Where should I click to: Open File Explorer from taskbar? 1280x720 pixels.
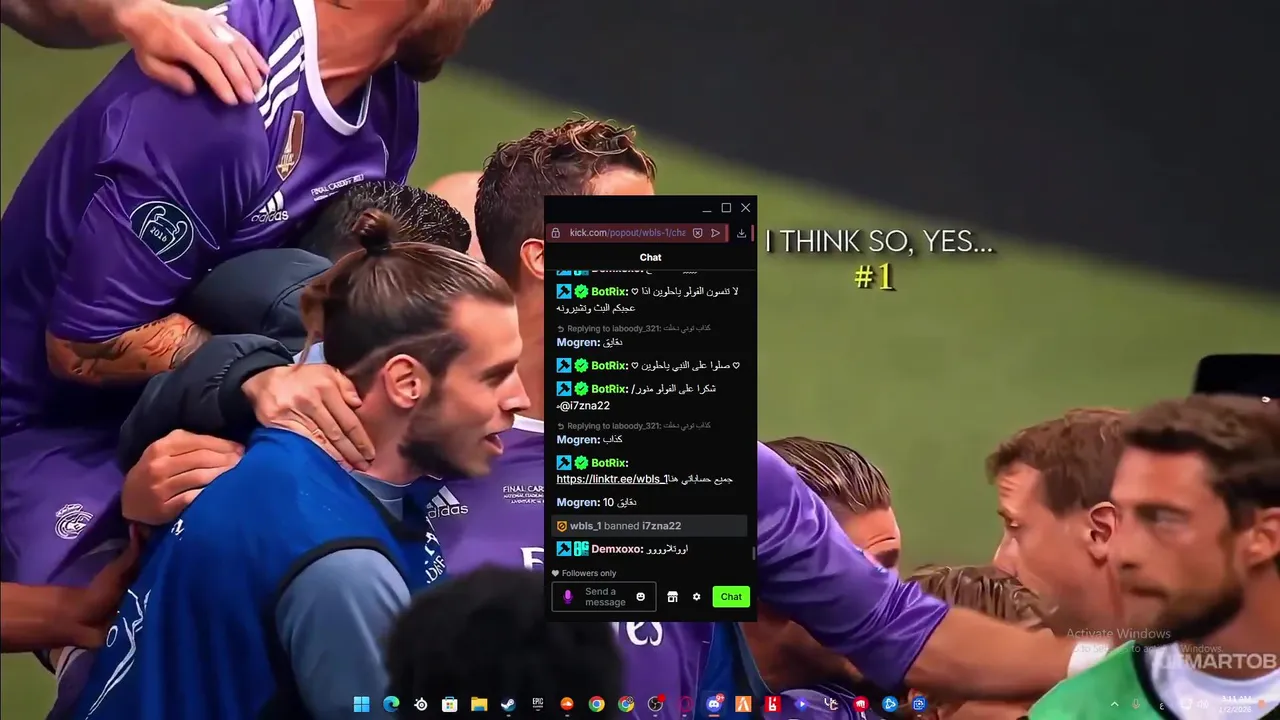click(479, 704)
